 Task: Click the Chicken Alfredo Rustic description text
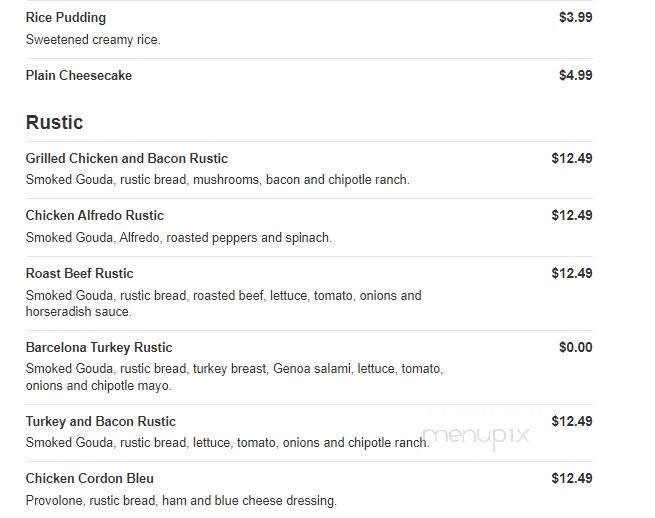(x=179, y=238)
